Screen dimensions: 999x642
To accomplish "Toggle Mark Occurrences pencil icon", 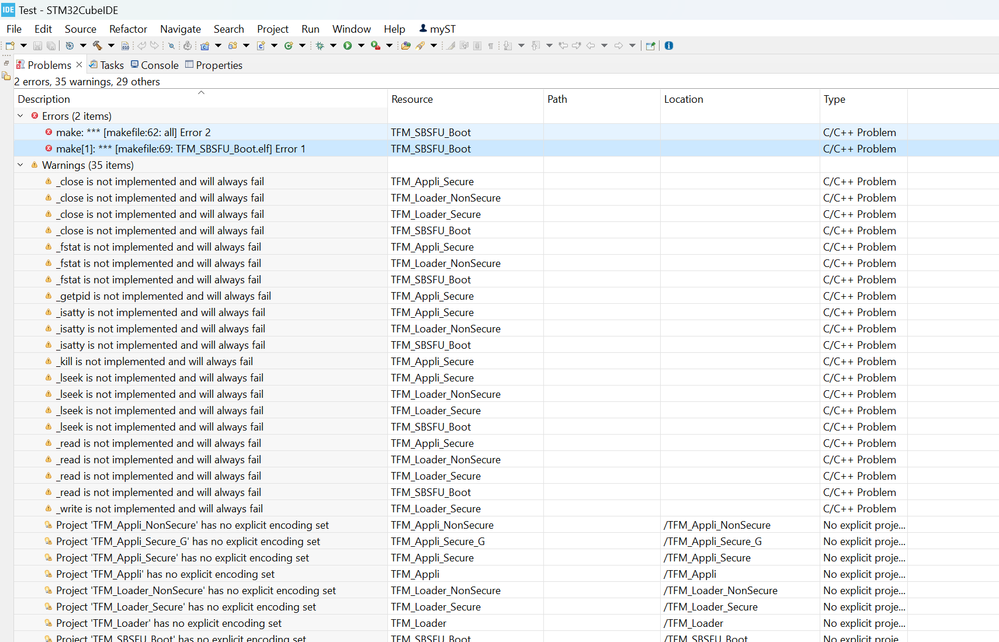I will click(450, 46).
